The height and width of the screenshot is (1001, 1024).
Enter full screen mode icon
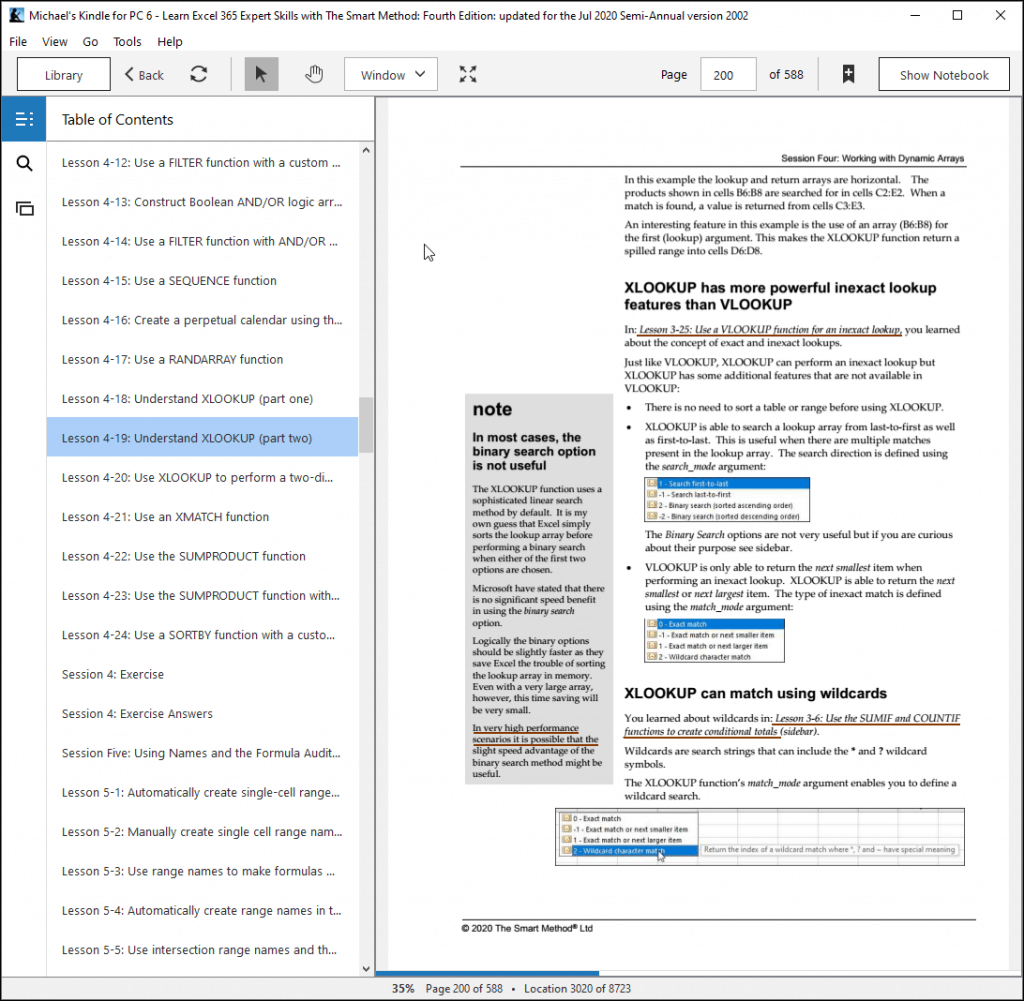point(468,74)
